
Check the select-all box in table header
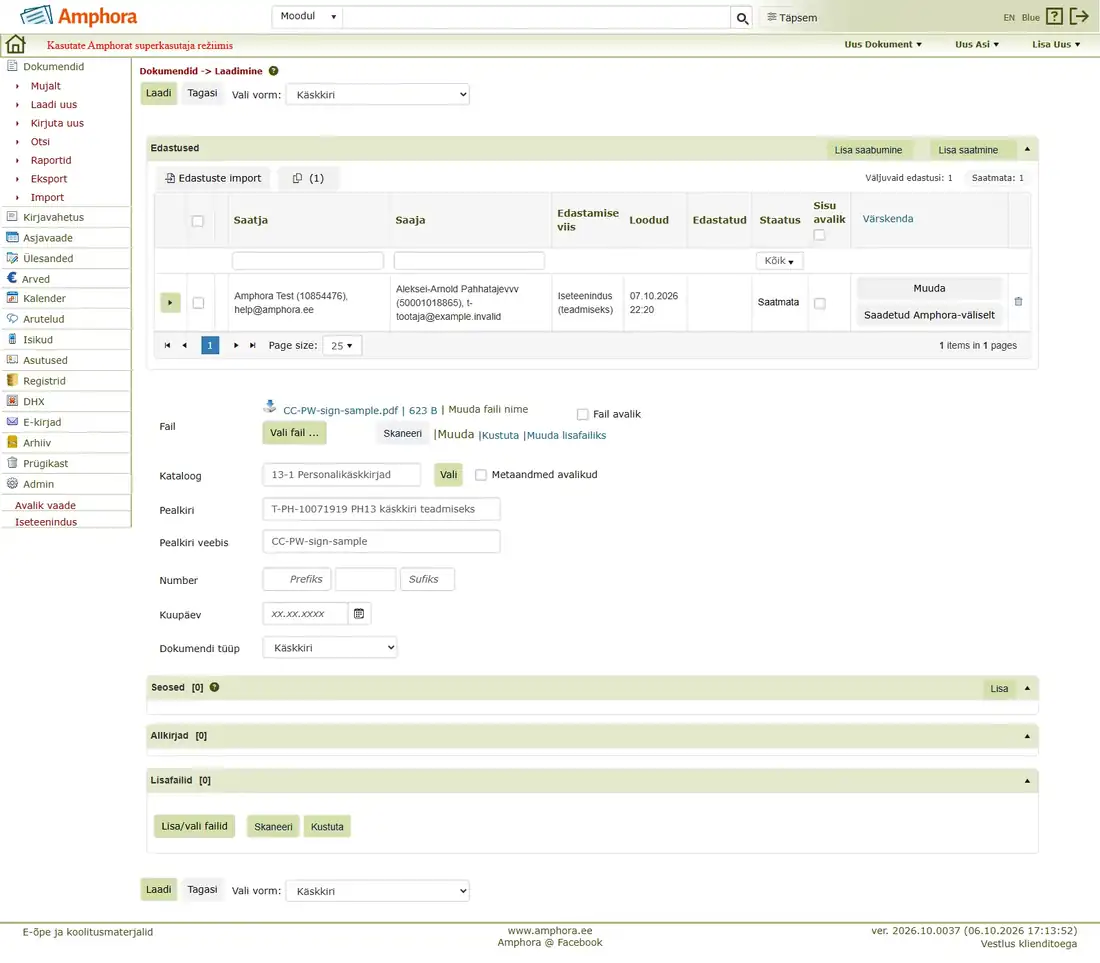pyautogui.click(x=197, y=221)
